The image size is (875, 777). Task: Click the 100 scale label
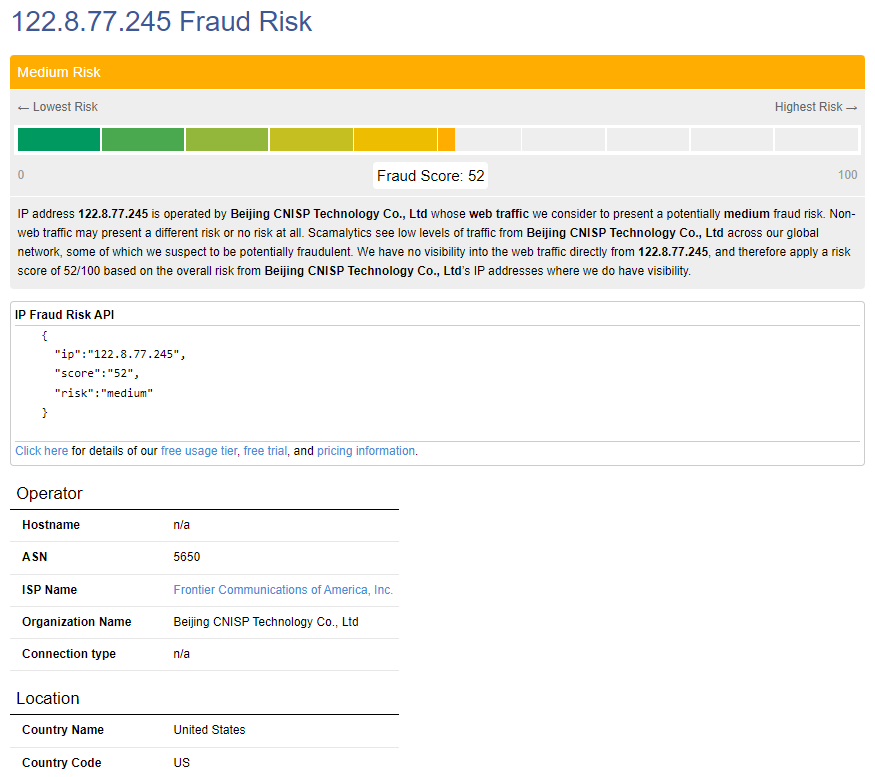click(x=847, y=175)
